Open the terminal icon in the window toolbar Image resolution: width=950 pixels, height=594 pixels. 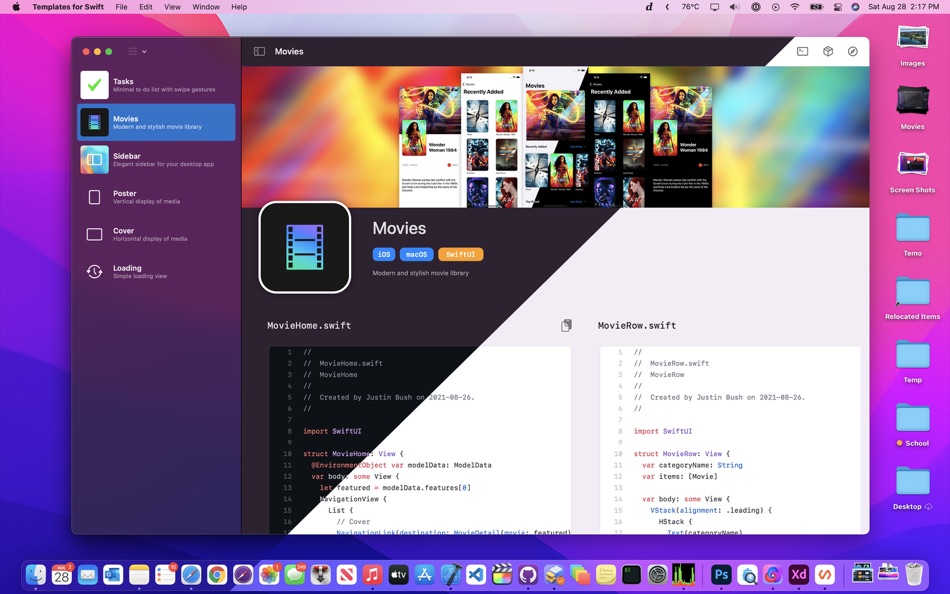click(x=802, y=52)
